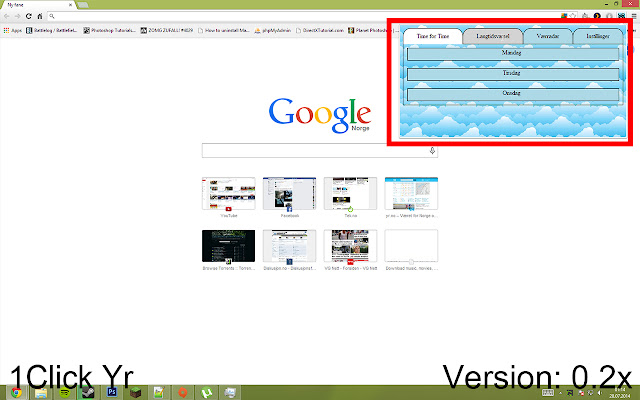This screenshot has height=400, width=640.
Task: Open the orange circular taskbar icon
Action: (x=183, y=393)
